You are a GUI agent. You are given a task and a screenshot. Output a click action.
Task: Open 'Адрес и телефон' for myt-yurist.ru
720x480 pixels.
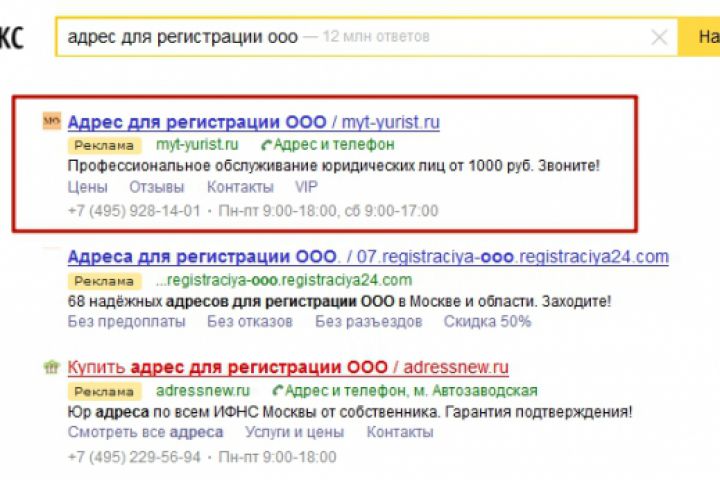pos(334,145)
